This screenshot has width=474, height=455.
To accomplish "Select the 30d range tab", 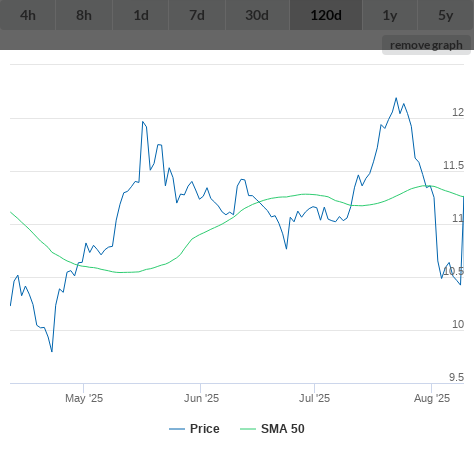I will click(257, 15).
